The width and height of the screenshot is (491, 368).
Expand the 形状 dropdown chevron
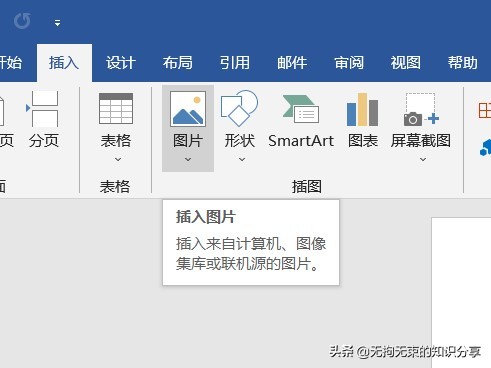tap(242, 160)
